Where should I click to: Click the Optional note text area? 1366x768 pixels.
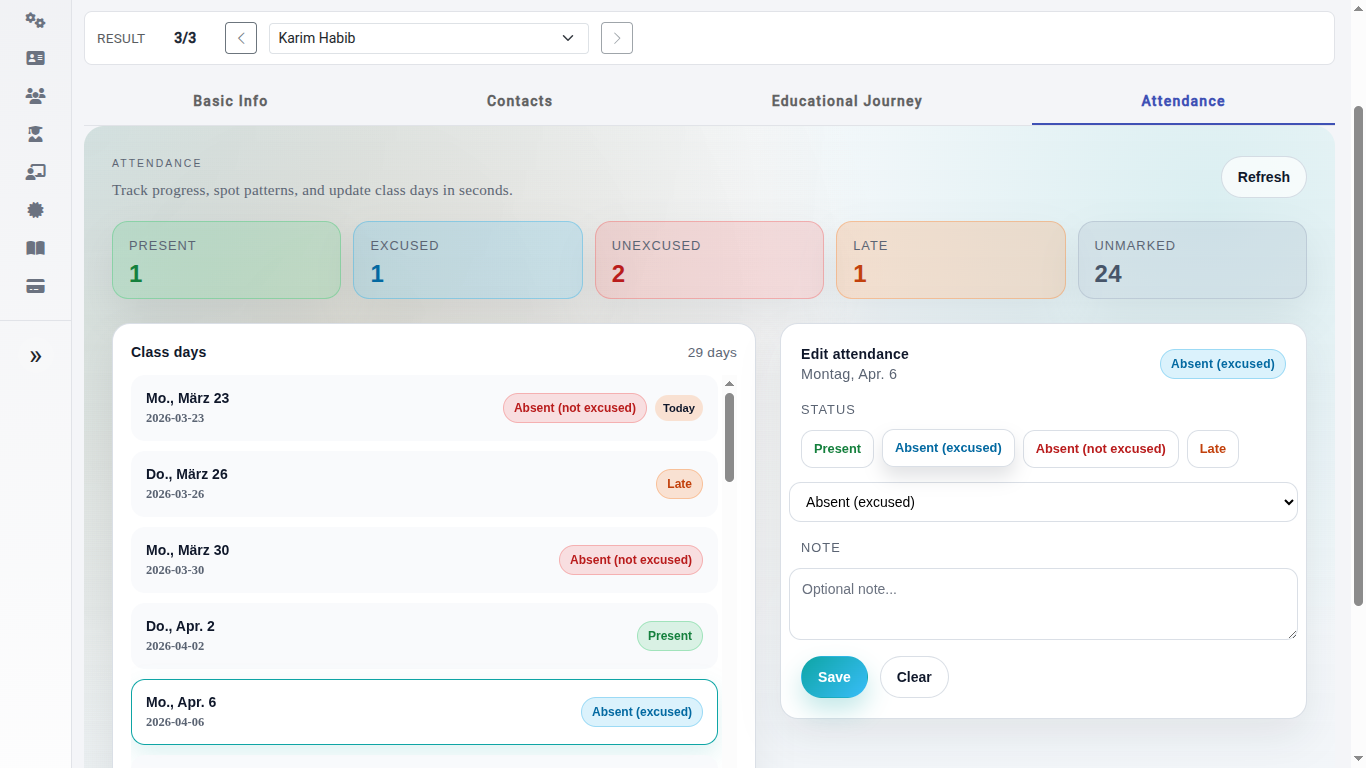pyautogui.click(x=1043, y=604)
